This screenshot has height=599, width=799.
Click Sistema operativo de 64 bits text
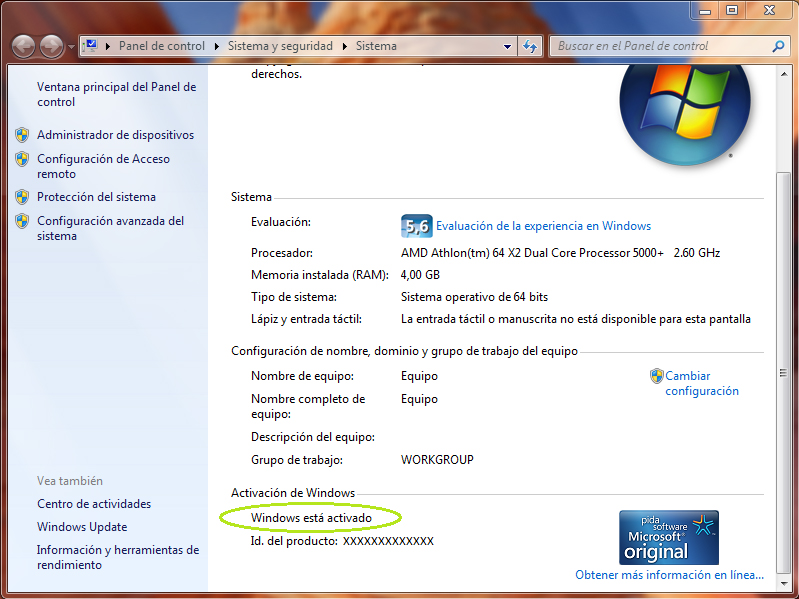474,297
